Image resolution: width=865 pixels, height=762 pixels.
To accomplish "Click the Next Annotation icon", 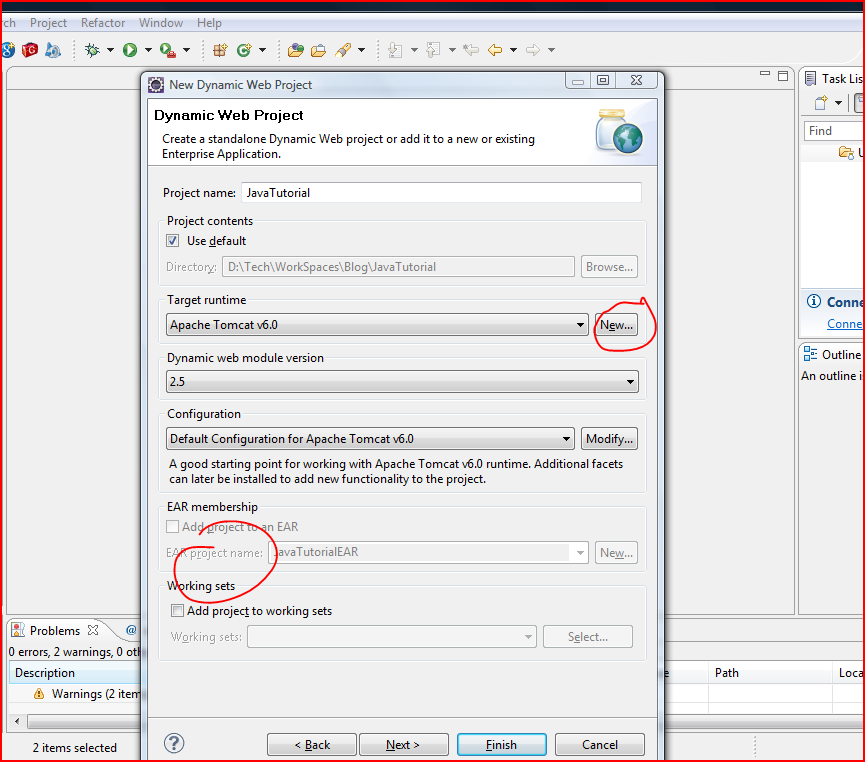I will click(x=395, y=50).
